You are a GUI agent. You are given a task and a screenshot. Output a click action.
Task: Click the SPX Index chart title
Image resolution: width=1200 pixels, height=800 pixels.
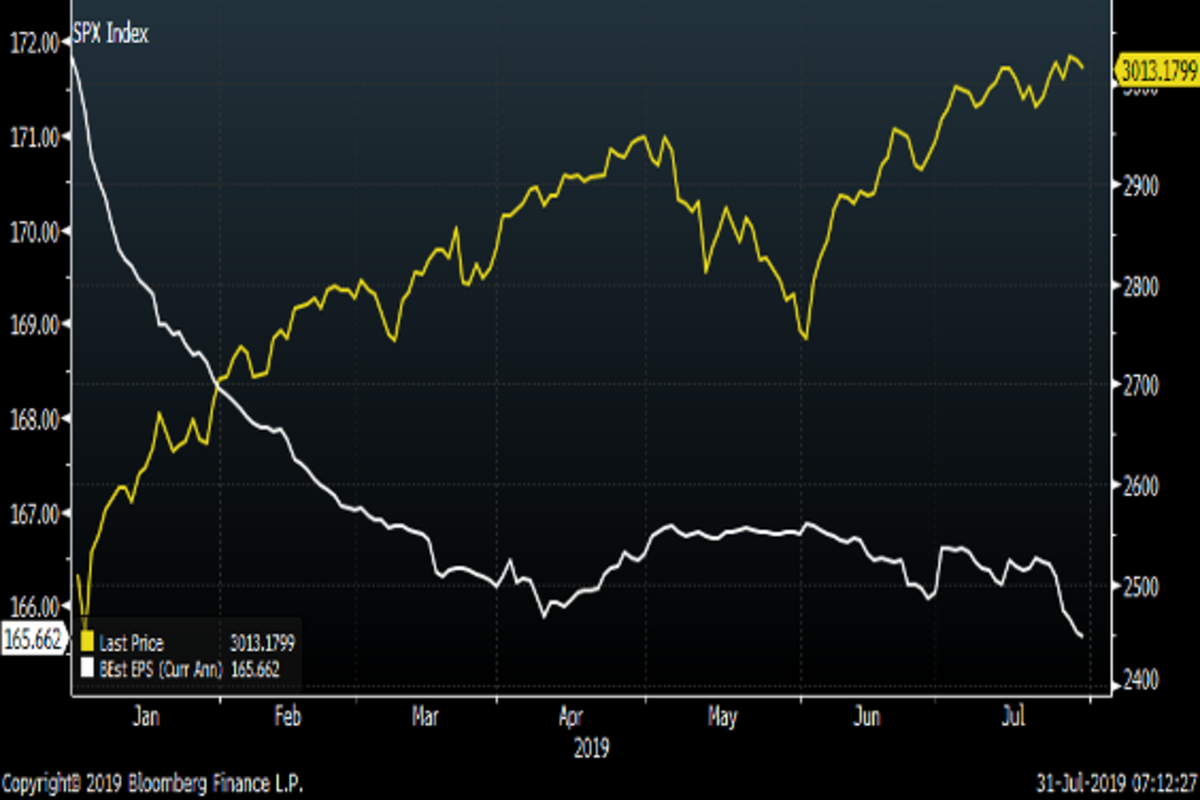point(110,35)
